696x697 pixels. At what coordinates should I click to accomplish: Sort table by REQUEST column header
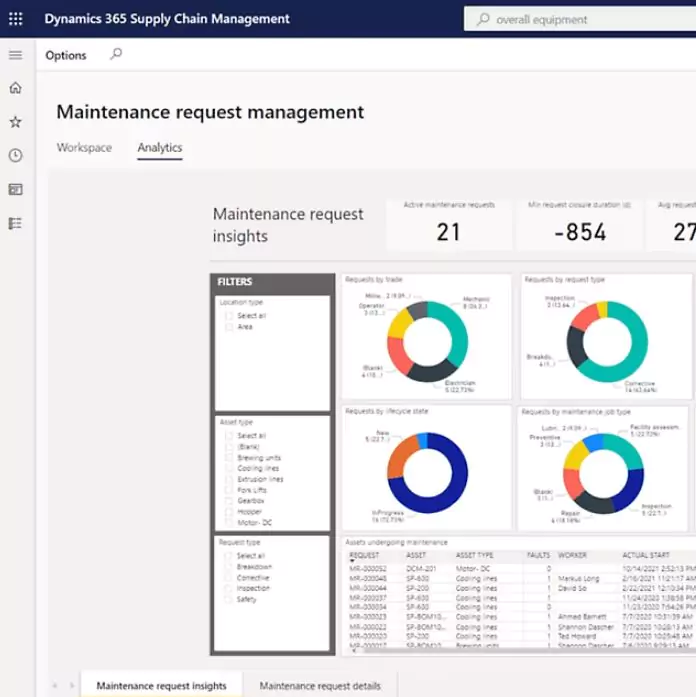[364, 555]
